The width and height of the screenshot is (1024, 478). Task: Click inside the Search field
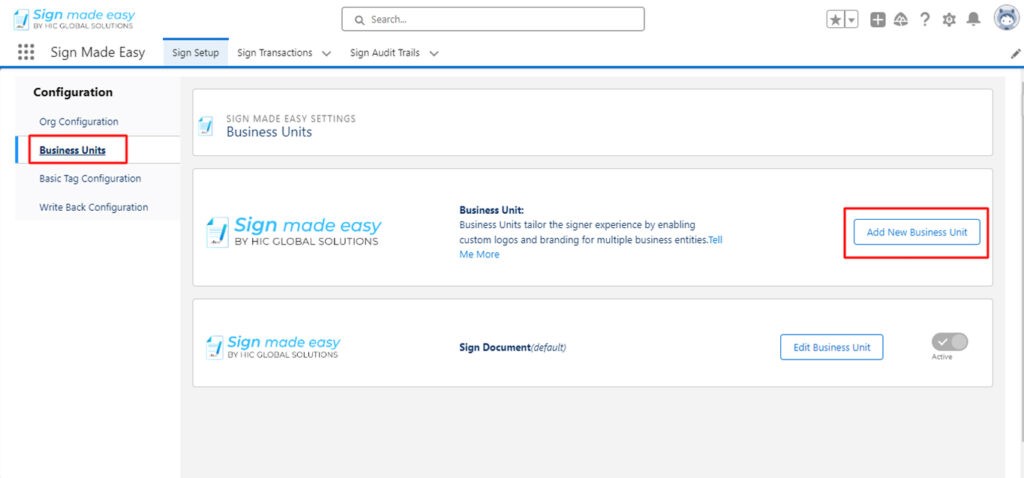pos(493,20)
